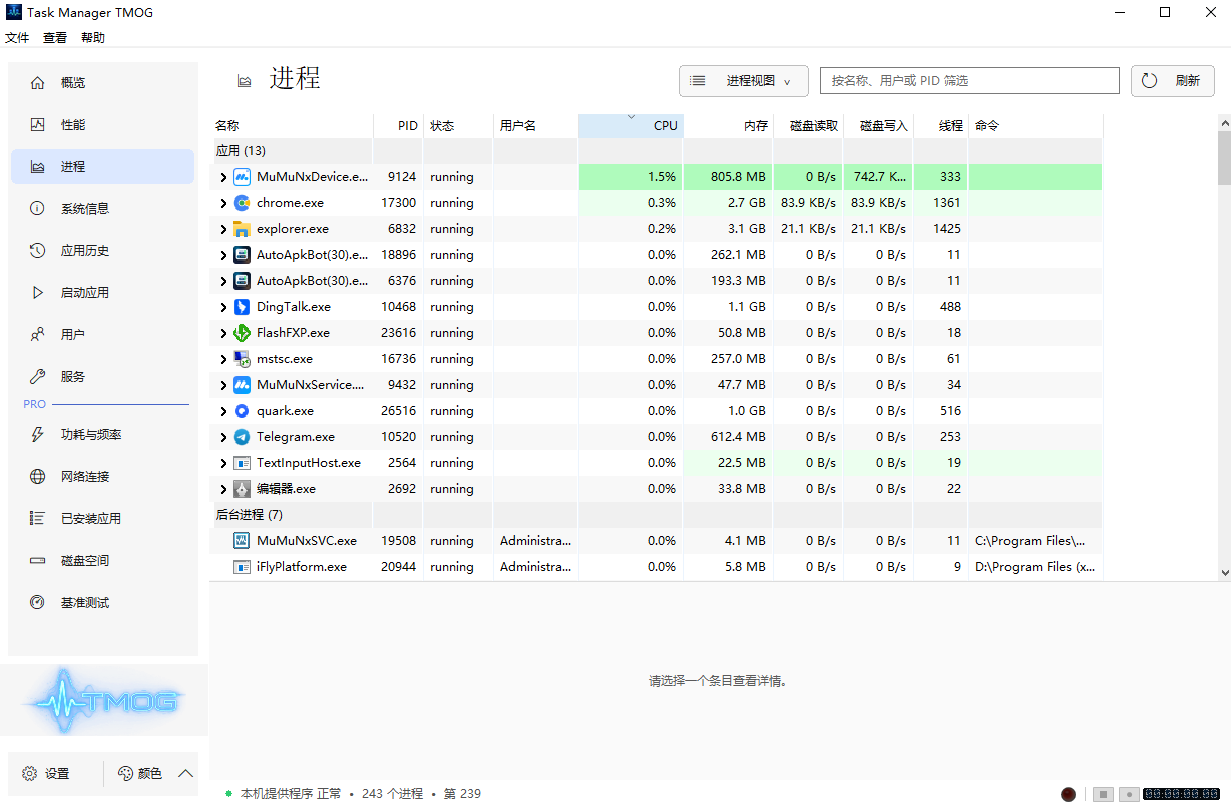Image resolution: width=1231 pixels, height=803 pixels.
Task: Click the TMOG logo thumbnail
Action: click(x=104, y=701)
